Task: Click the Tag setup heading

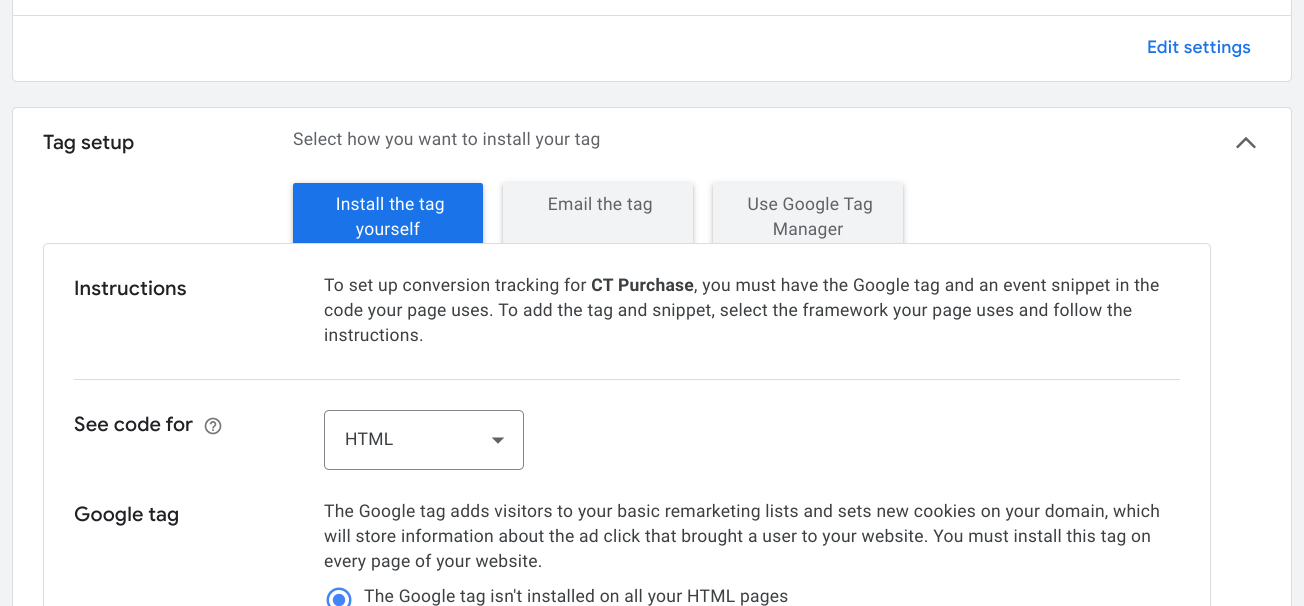Action: tap(88, 142)
